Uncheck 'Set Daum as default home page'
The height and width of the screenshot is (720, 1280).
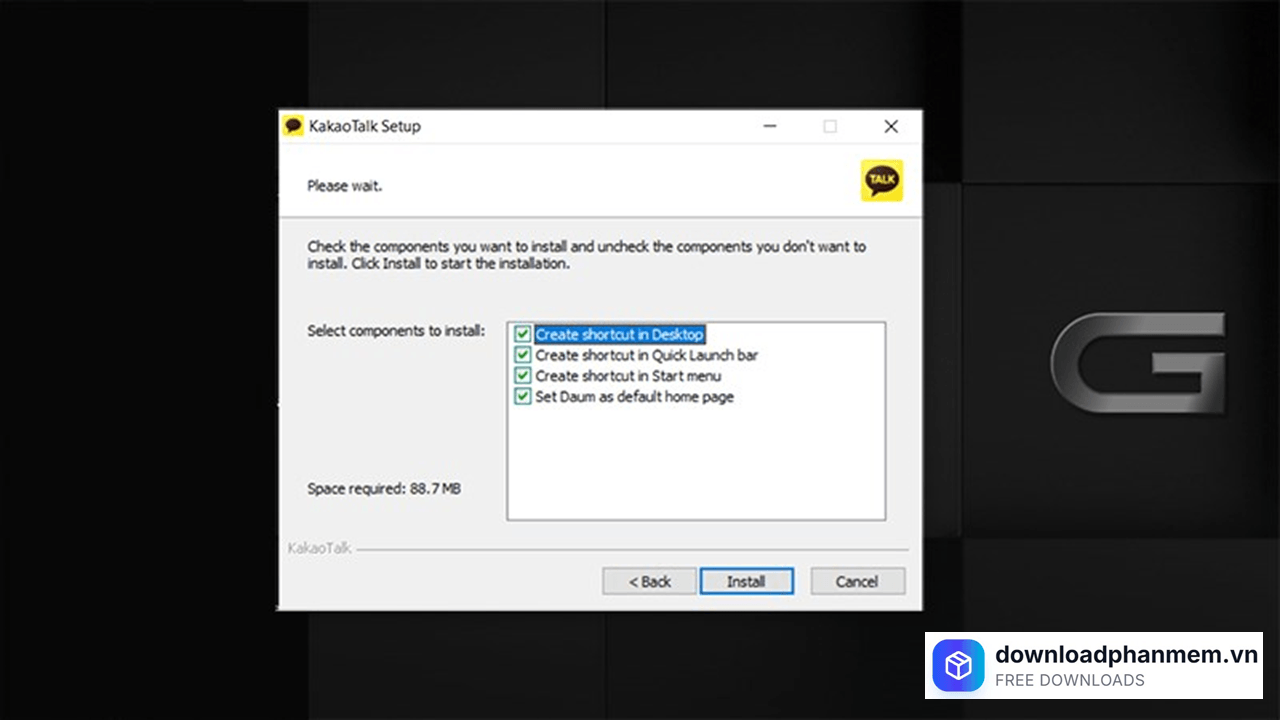point(522,396)
